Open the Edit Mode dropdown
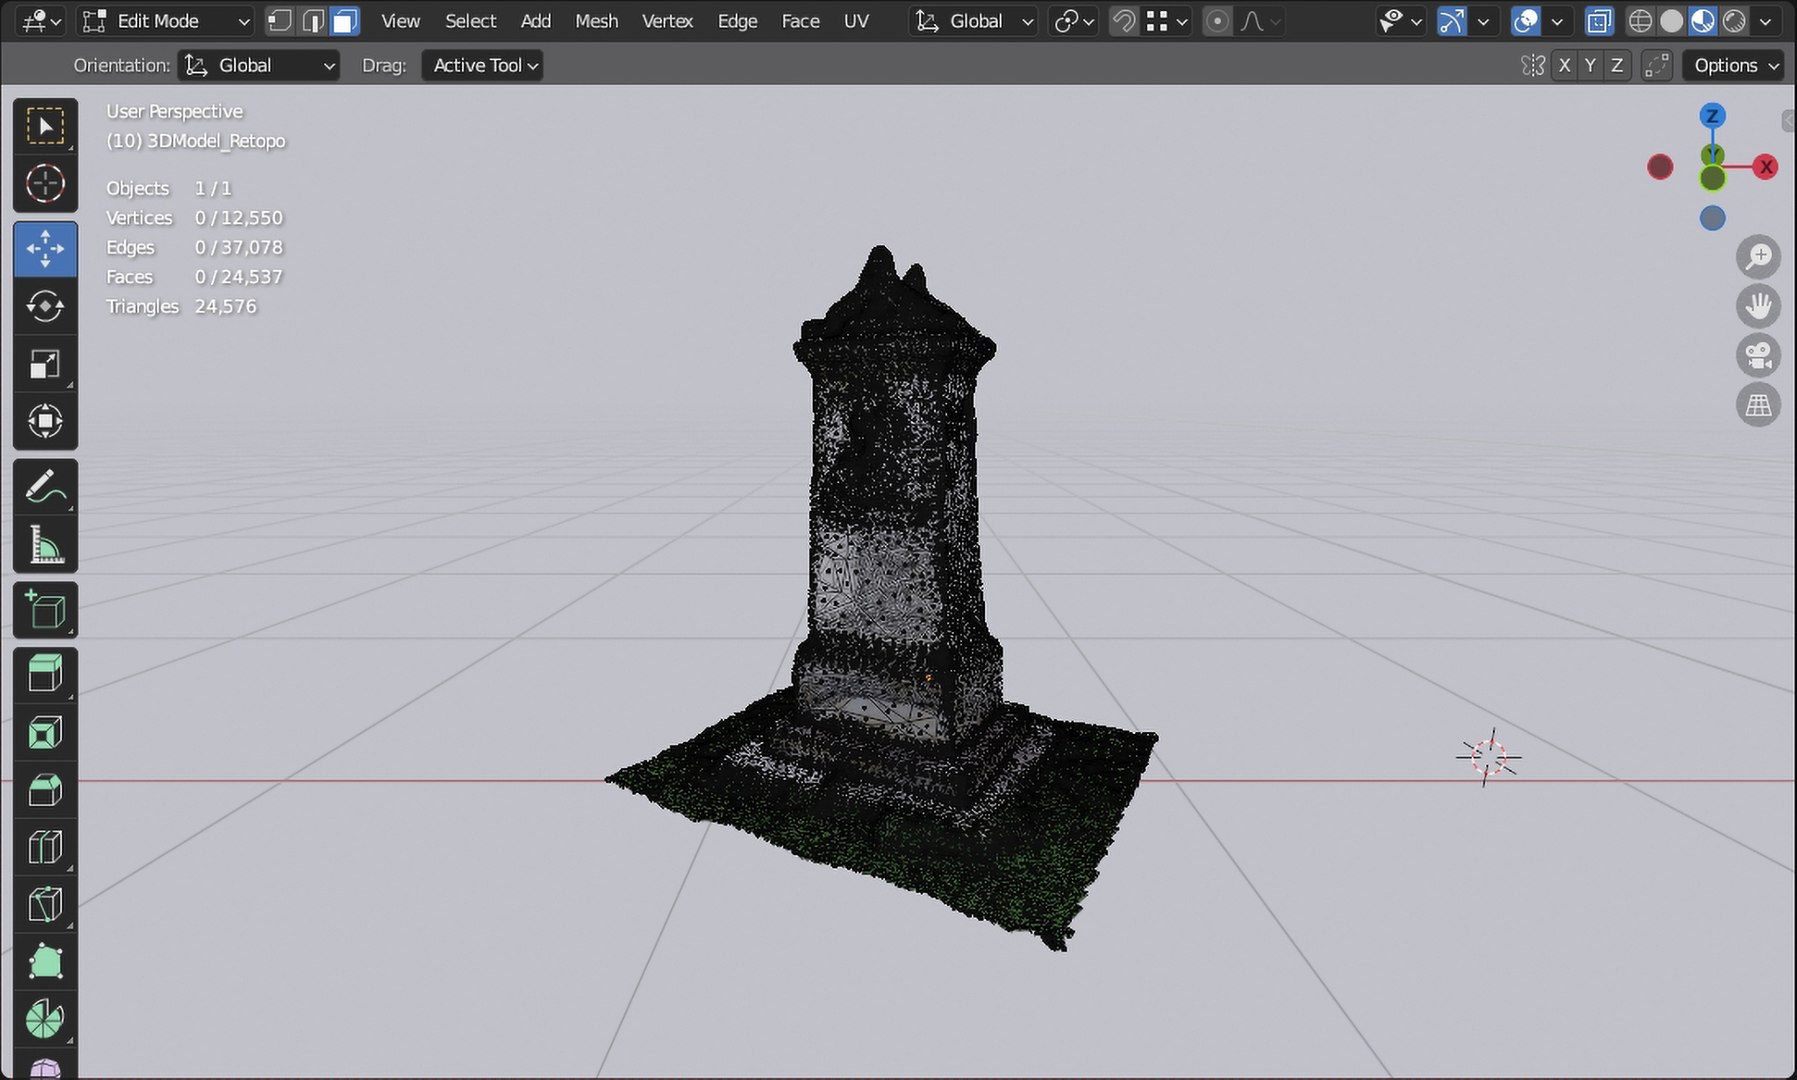This screenshot has height=1080, width=1797. point(165,21)
